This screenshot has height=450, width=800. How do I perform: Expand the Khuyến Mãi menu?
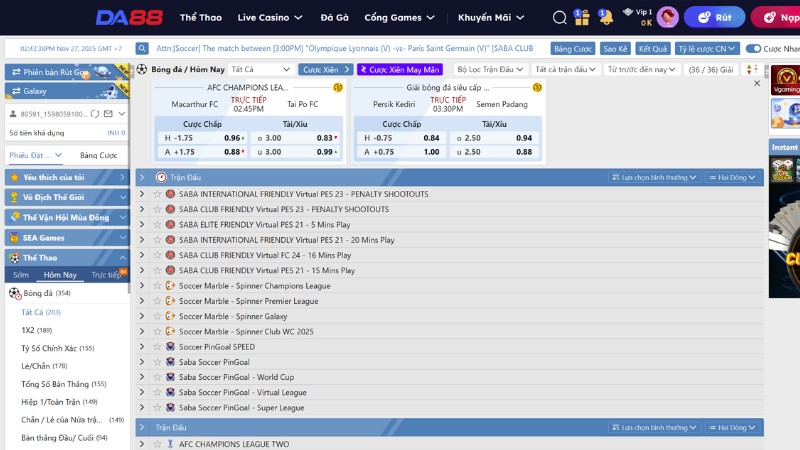[491, 18]
